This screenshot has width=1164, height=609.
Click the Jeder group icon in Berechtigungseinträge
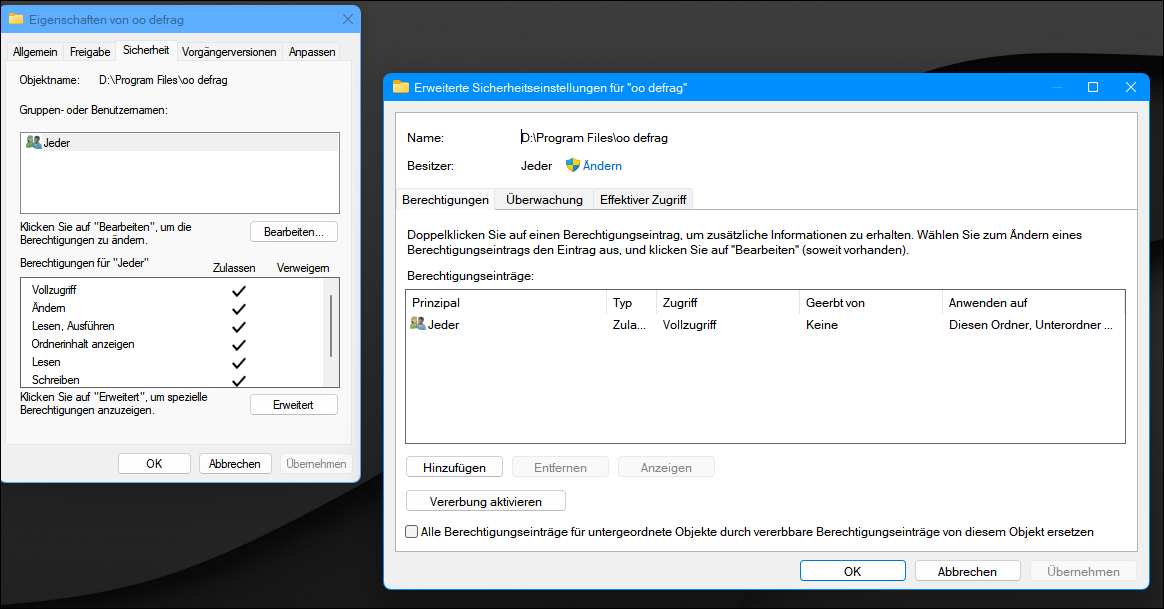click(418, 324)
